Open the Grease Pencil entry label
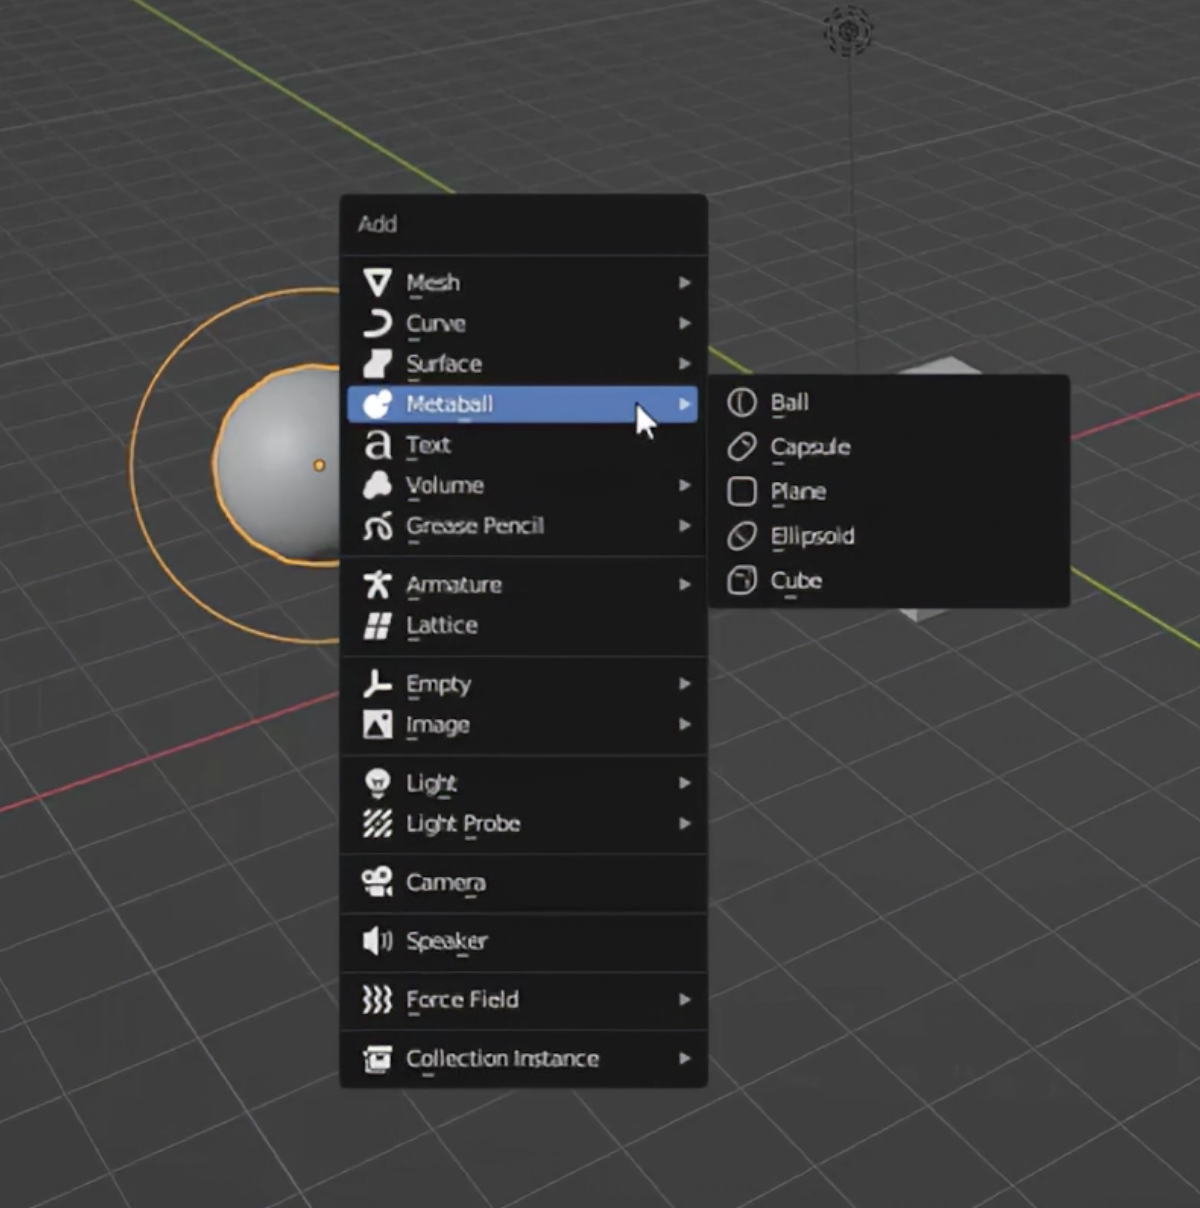 coord(475,526)
